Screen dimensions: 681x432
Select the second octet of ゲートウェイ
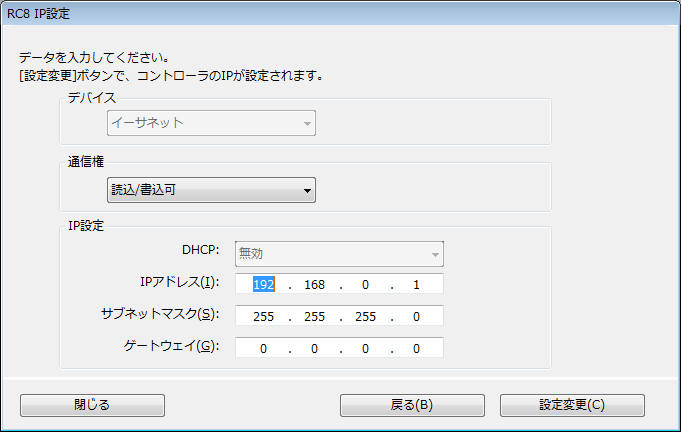pos(314,349)
